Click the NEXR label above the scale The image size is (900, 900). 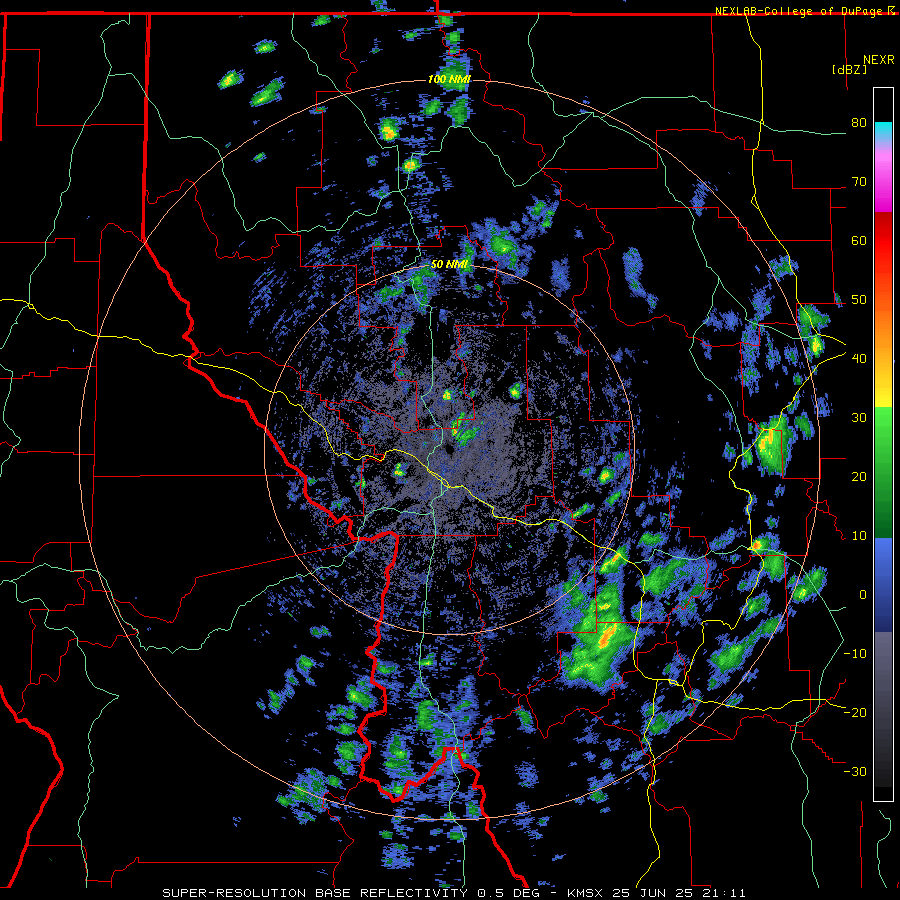click(878, 60)
